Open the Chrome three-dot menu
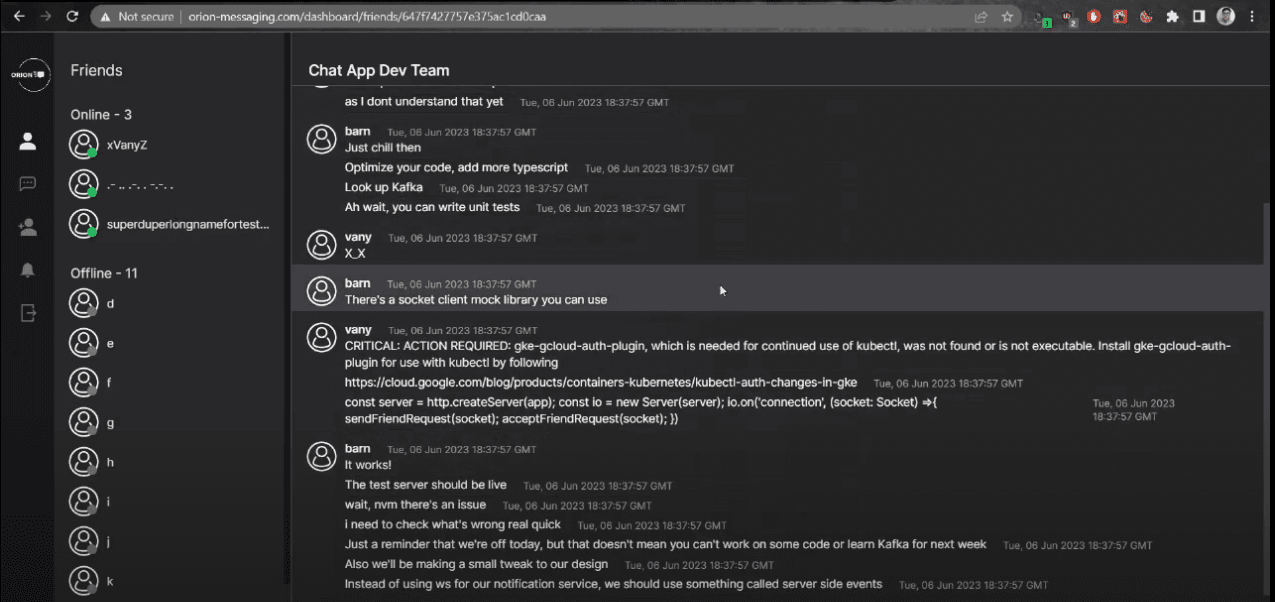Viewport: 1275px width, 602px height. 1252,16
